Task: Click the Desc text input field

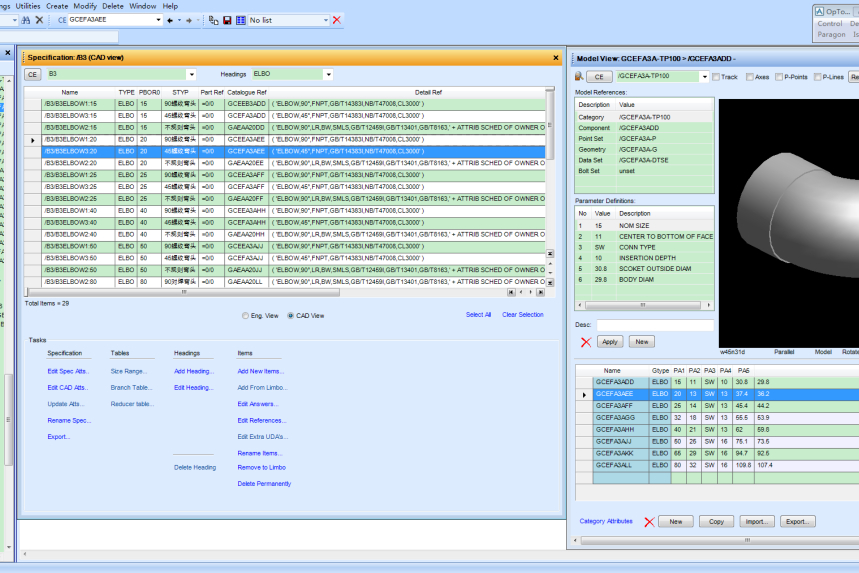Action: [655, 325]
